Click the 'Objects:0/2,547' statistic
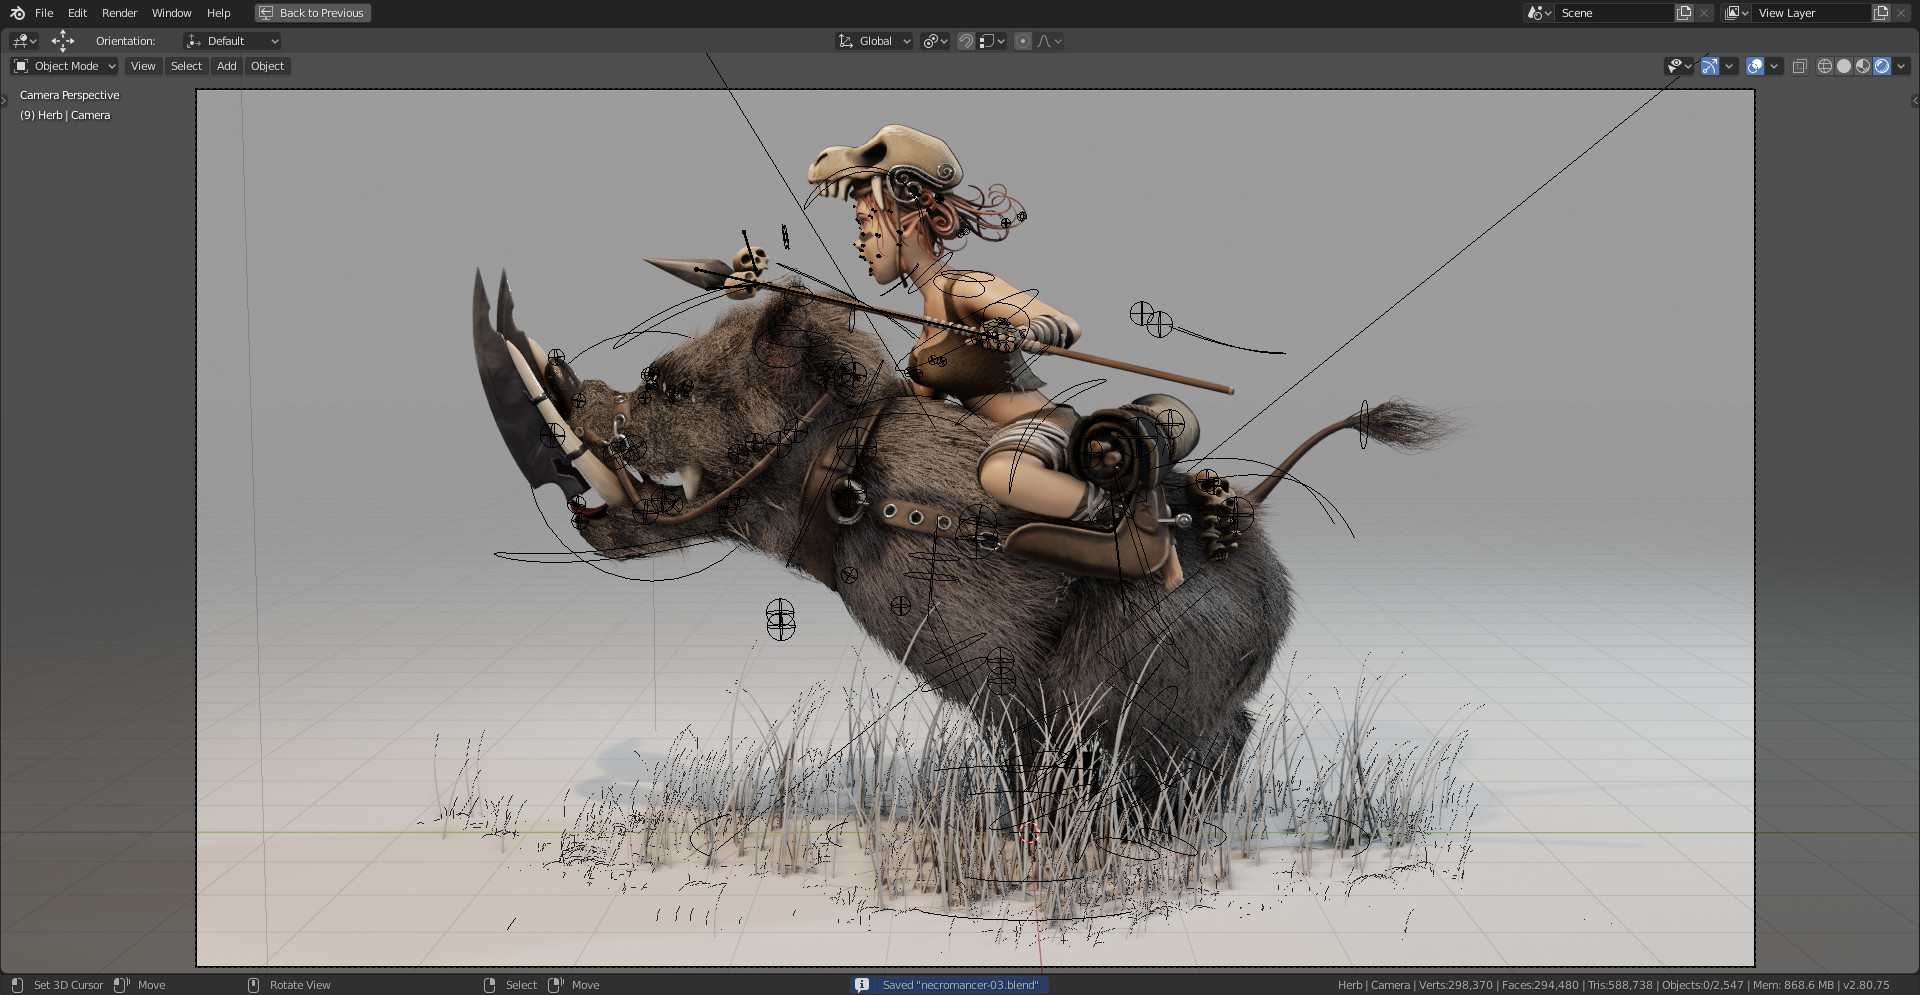Image resolution: width=1920 pixels, height=995 pixels. tap(1702, 985)
